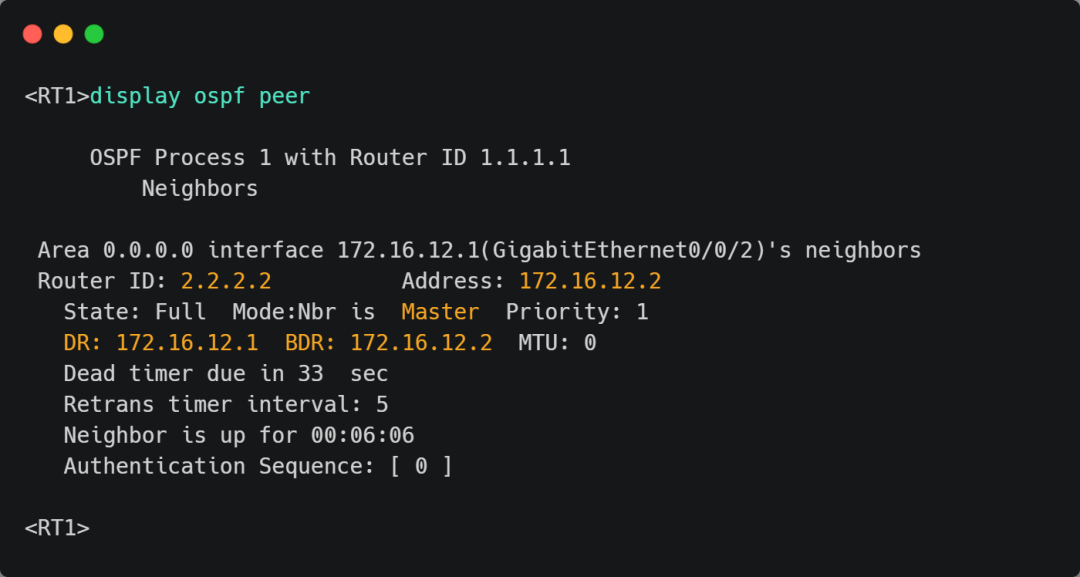Click the State: Full text
The width and height of the screenshot is (1080, 577).
point(135,313)
